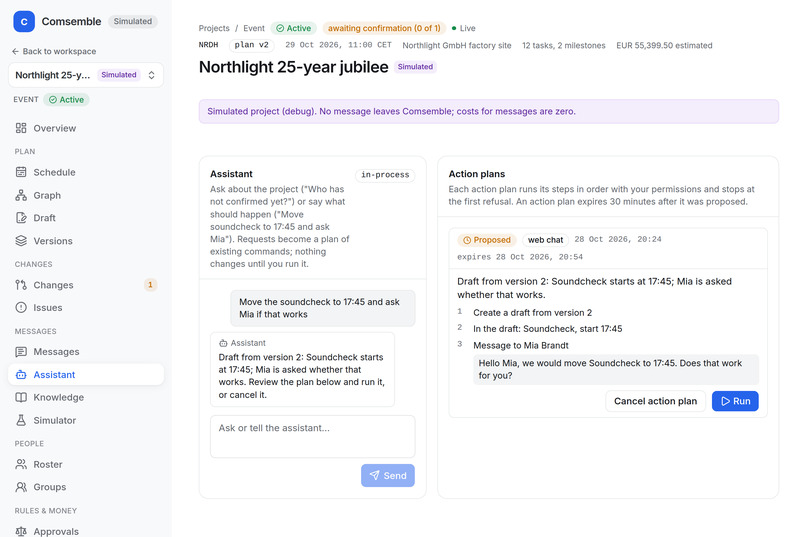Click the Assistant robot icon in sidebar
The height and width of the screenshot is (537, 806).
(21, 375)
